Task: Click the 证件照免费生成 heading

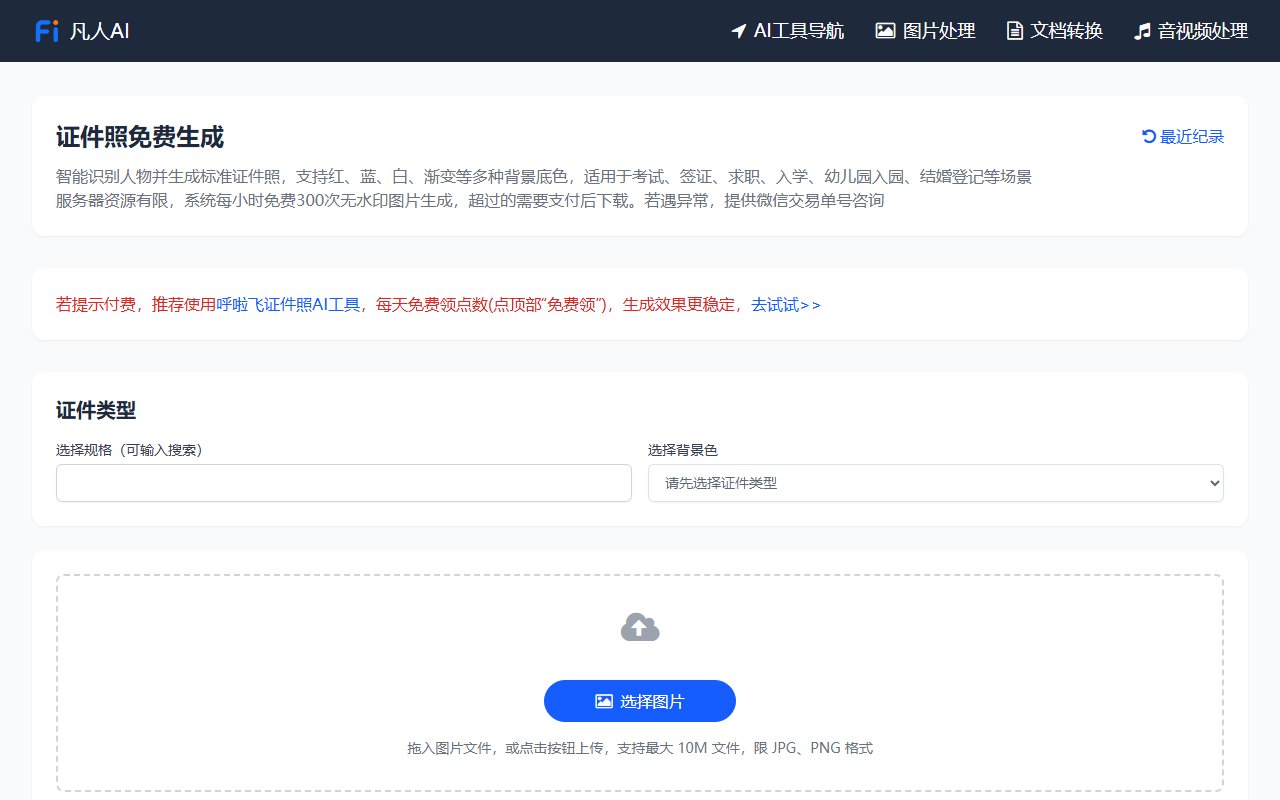Action: click(x=140, y=137)
